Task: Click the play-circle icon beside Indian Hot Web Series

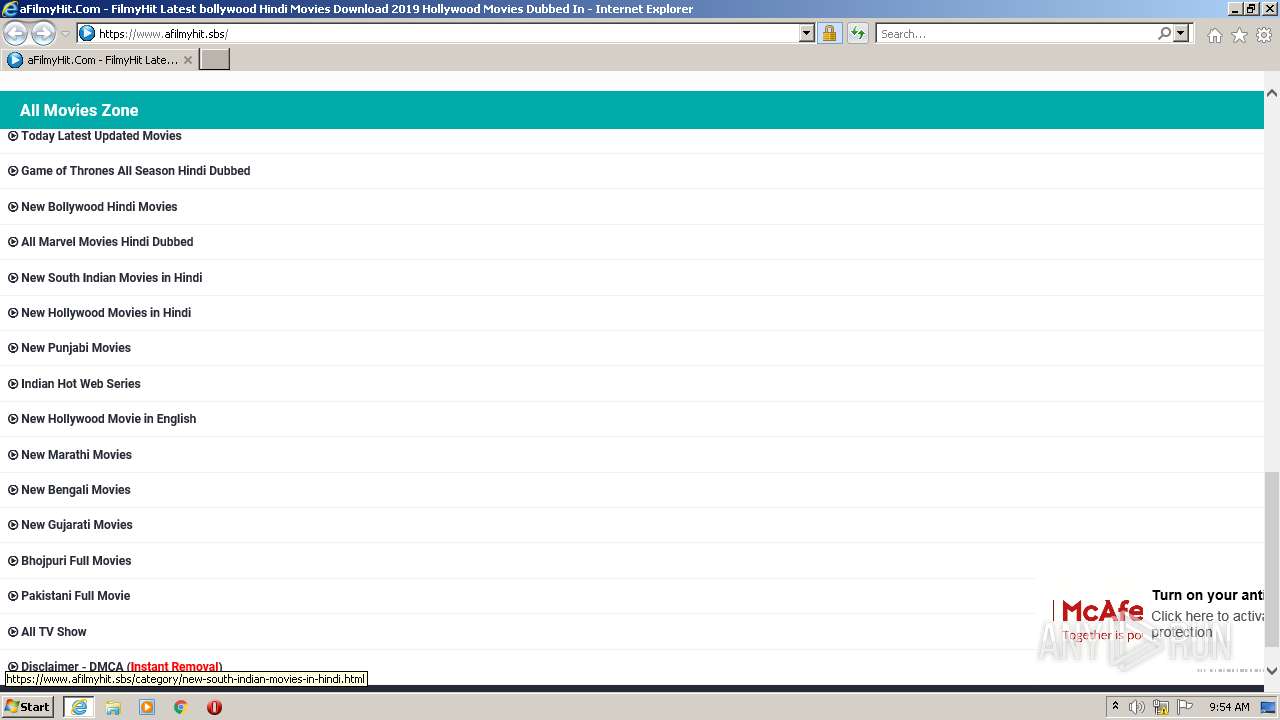Action: [13, 384]
